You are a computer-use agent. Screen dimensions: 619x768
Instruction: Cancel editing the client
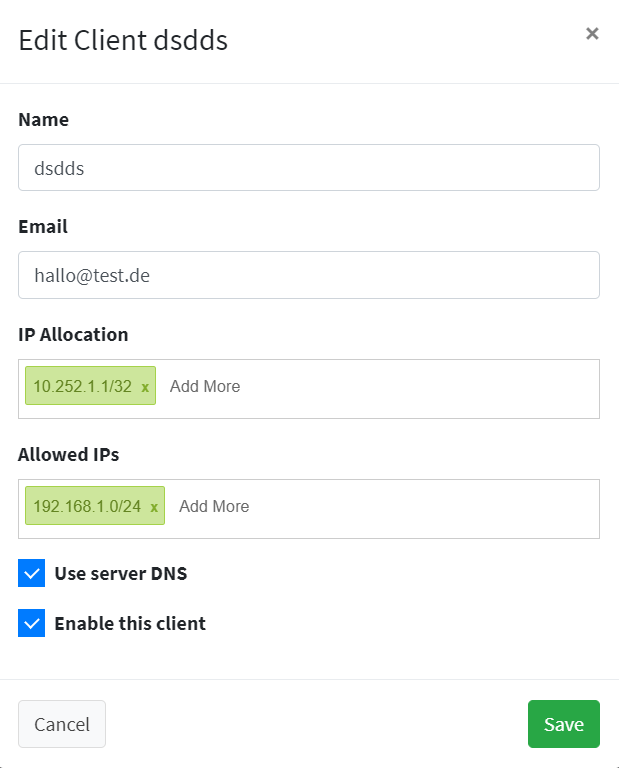(62, 724)
